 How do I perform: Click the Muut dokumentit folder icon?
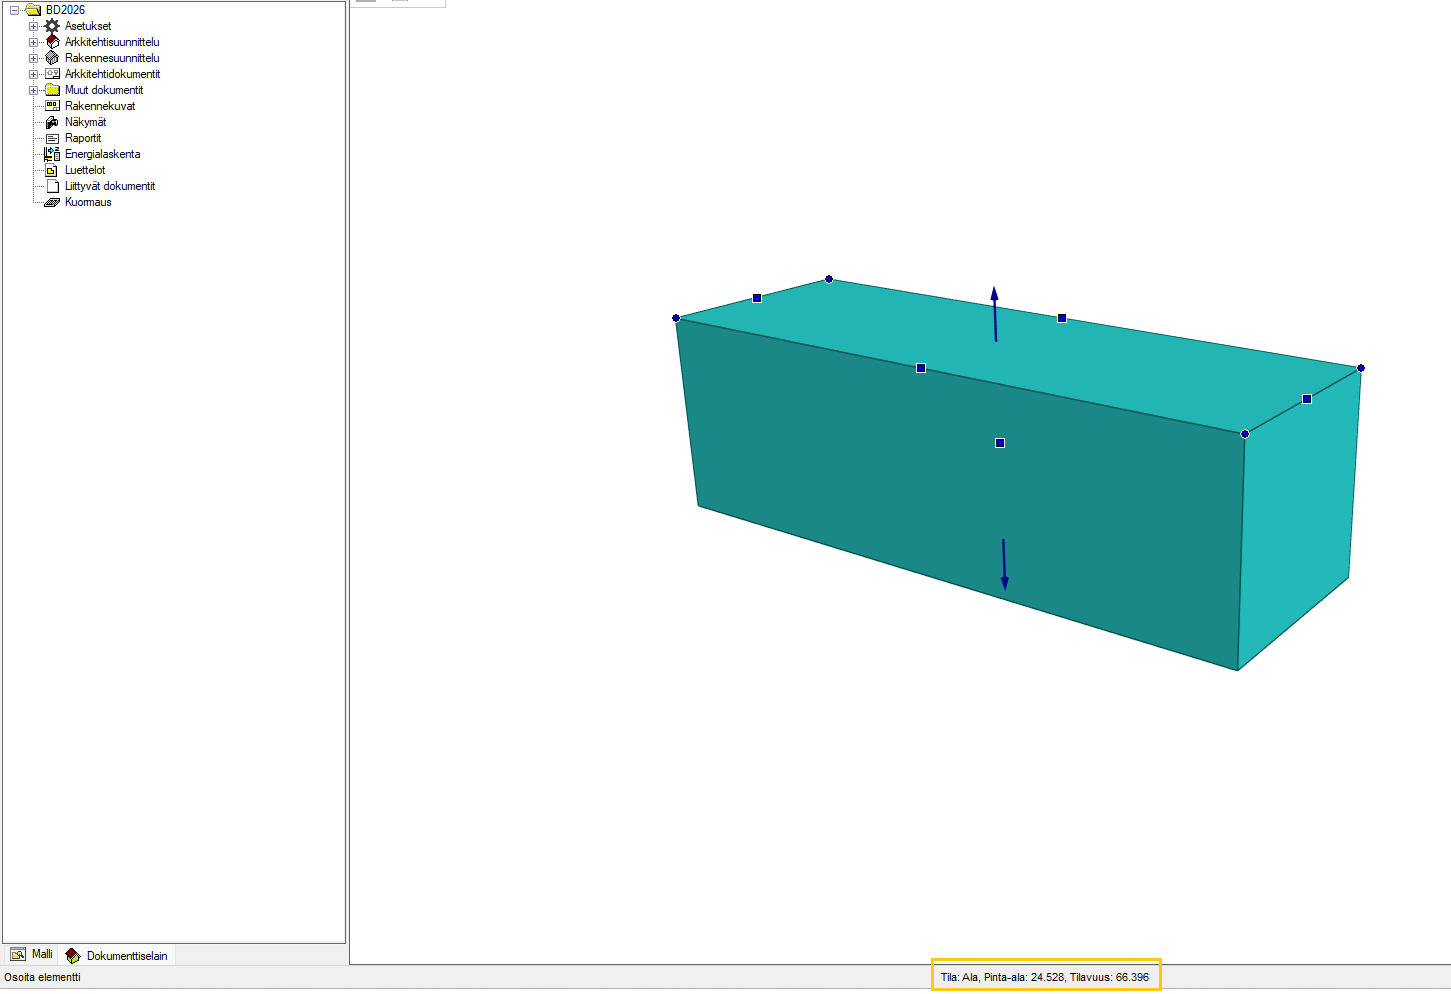point(52,90)
